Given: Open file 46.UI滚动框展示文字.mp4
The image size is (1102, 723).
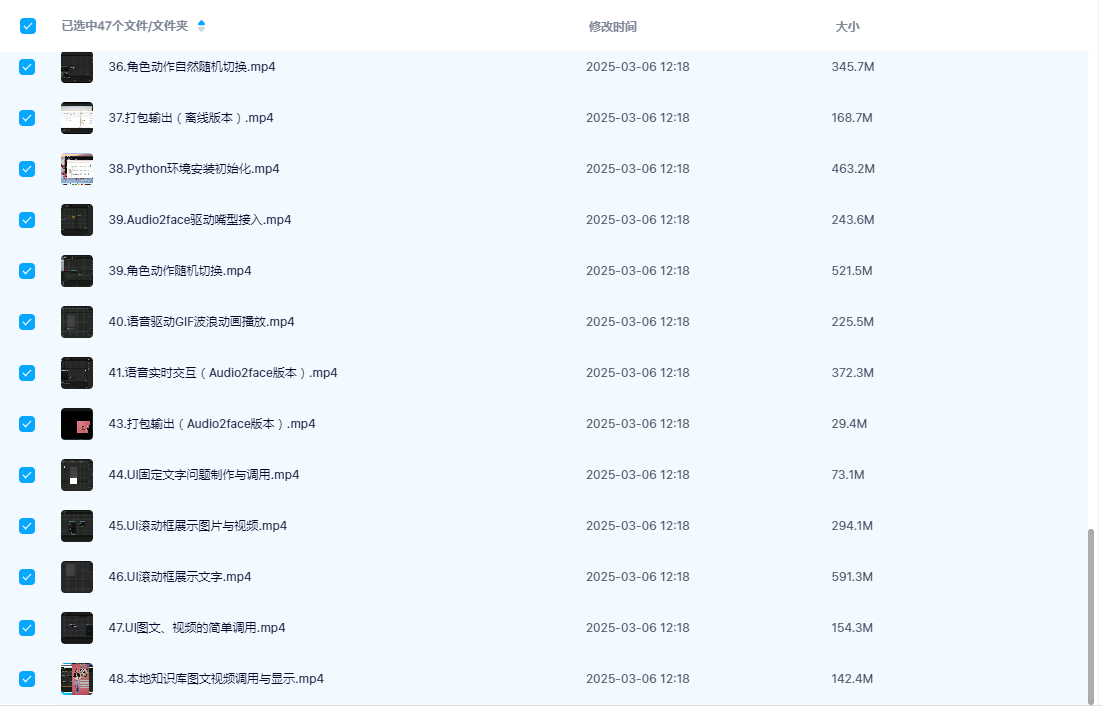Looking at the screenshot, I should (x=180, y=577).
